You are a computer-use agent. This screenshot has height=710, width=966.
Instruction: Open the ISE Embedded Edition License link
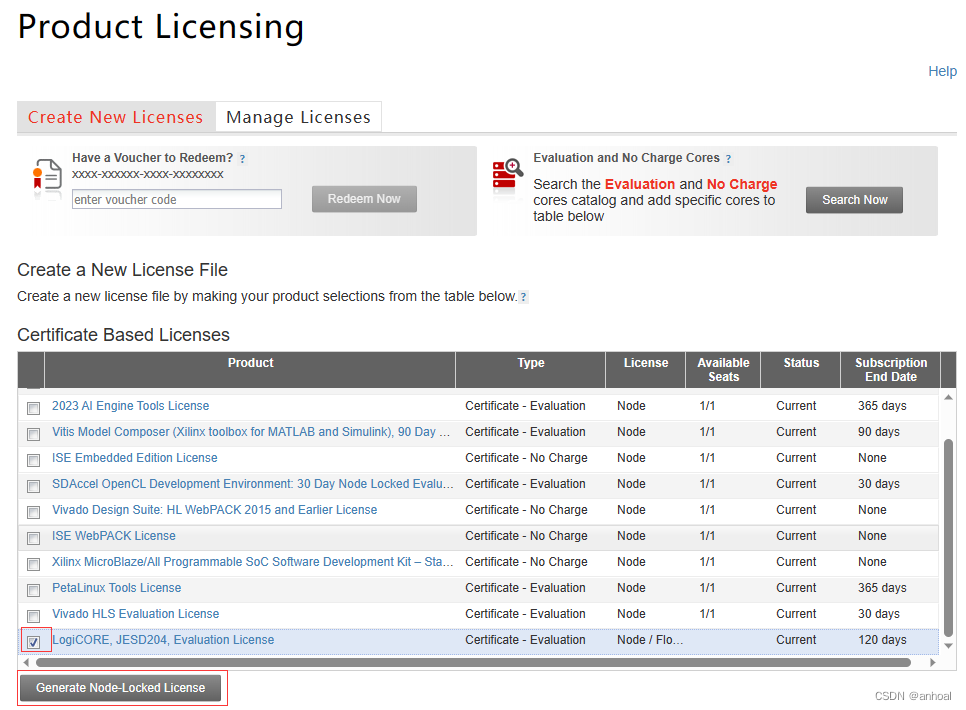[x=135, y=458]
